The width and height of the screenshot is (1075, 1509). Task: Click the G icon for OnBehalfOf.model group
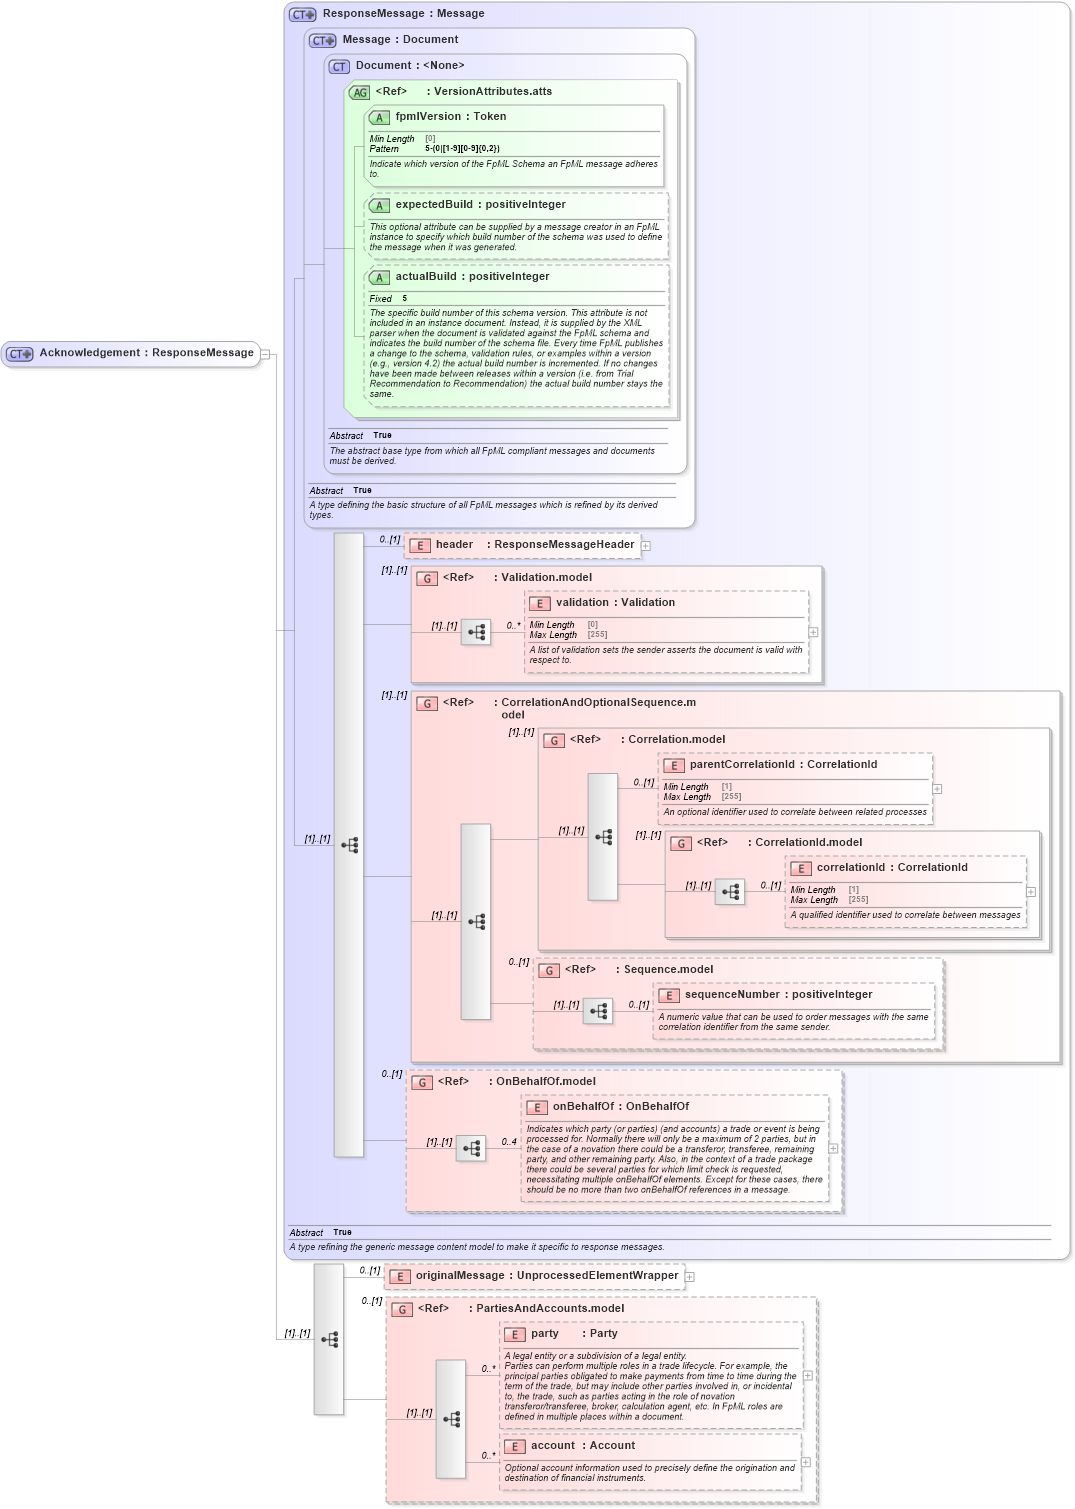pos(420,1082)
